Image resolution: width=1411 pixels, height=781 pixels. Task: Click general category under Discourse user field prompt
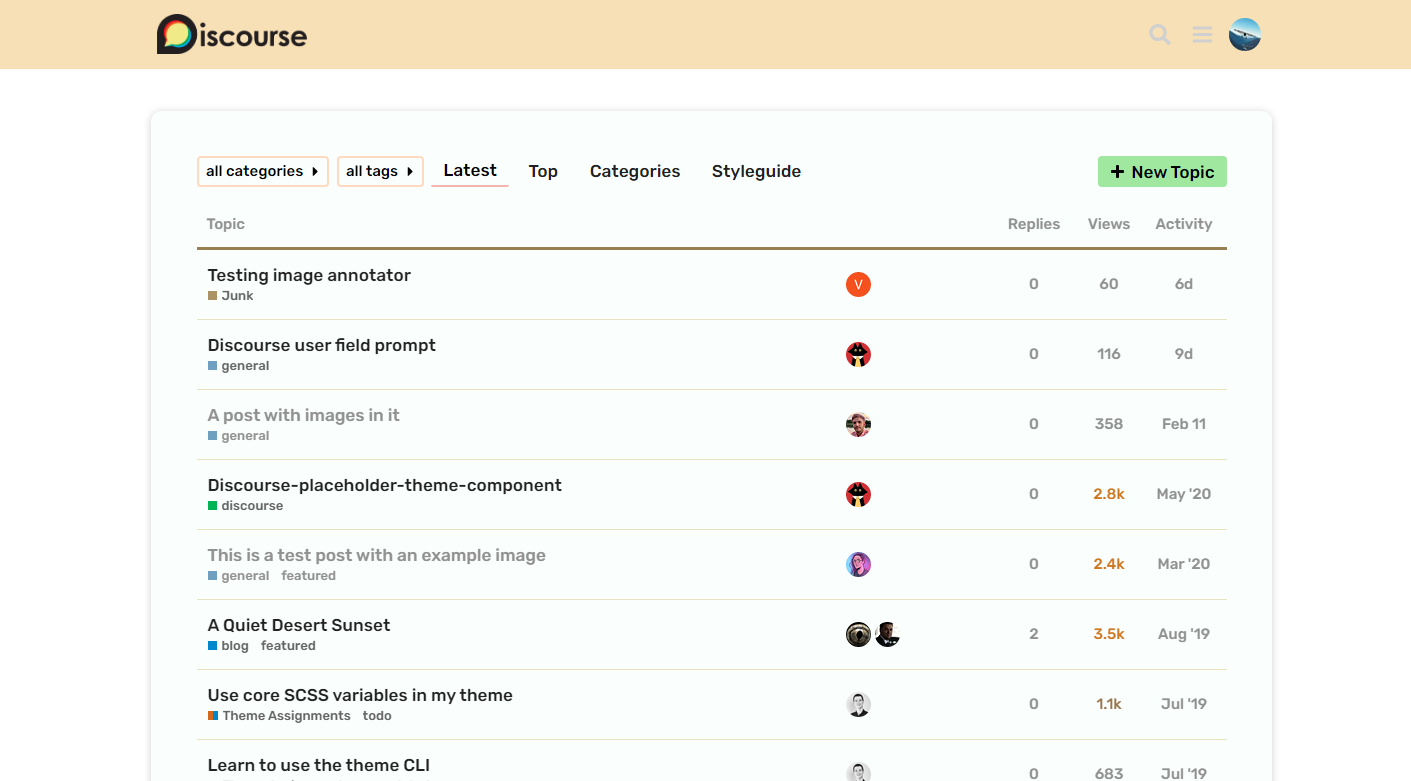239,366
